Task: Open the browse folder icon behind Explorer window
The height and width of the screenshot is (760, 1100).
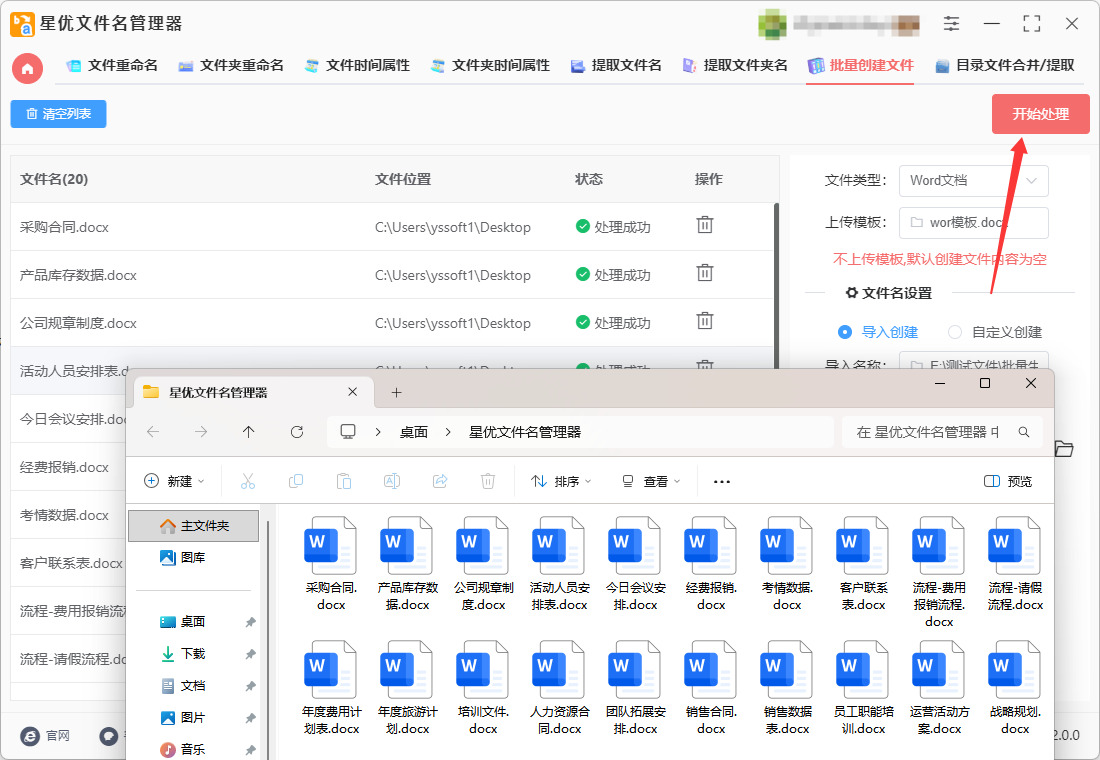Action: [1064, 449]
